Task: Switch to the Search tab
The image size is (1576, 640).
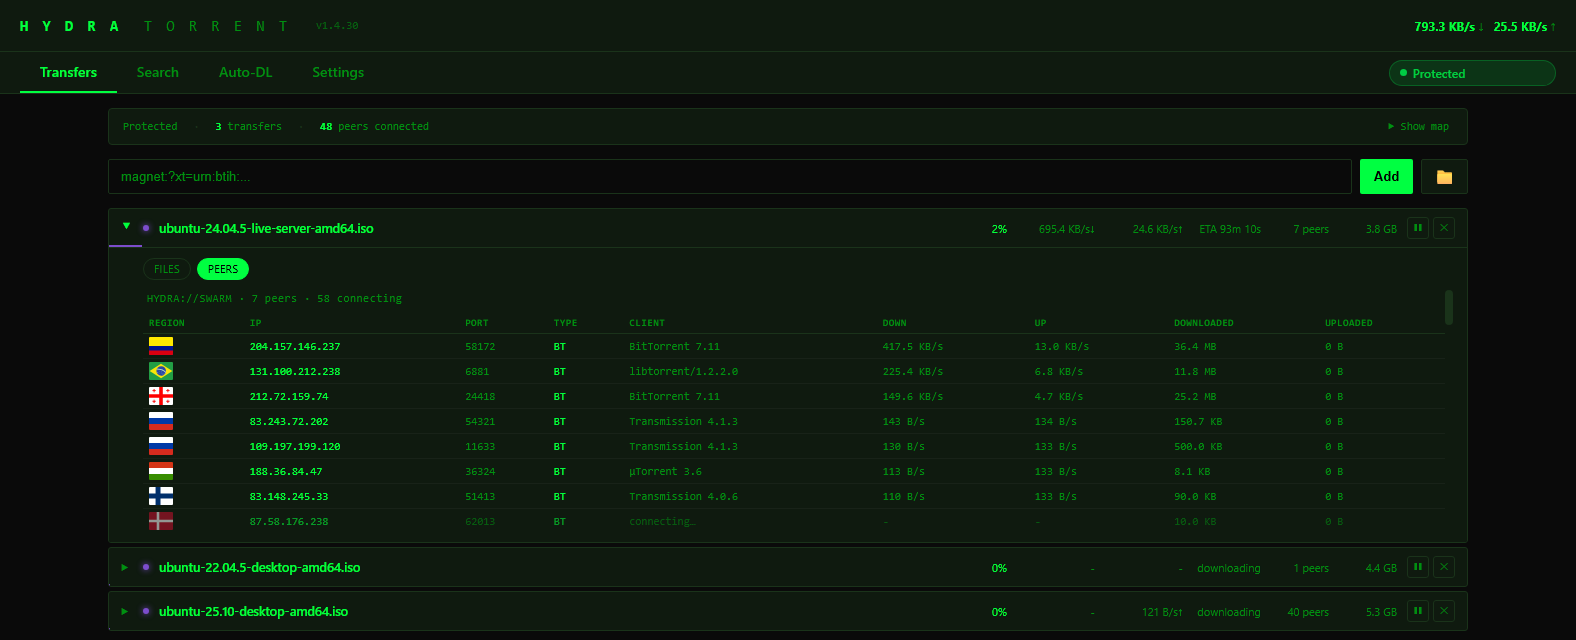Action: click(x=158, y=72)
